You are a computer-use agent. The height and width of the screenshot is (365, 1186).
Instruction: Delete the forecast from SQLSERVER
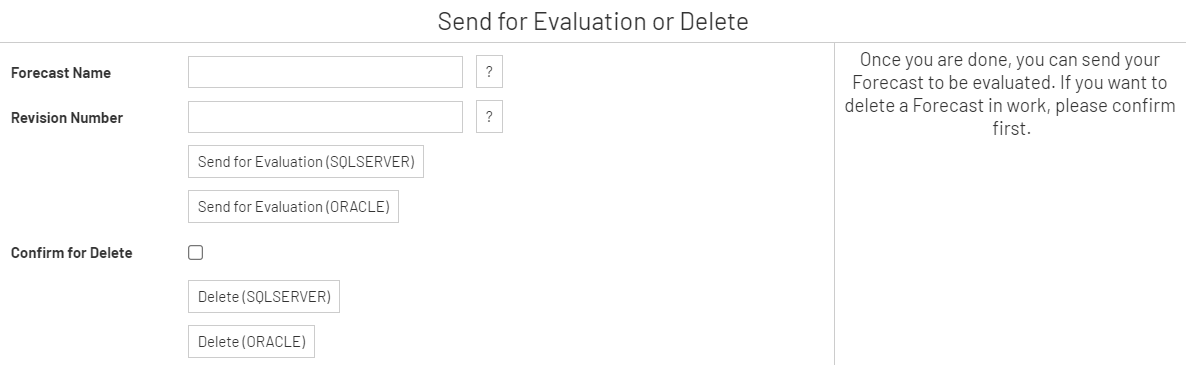263,296
